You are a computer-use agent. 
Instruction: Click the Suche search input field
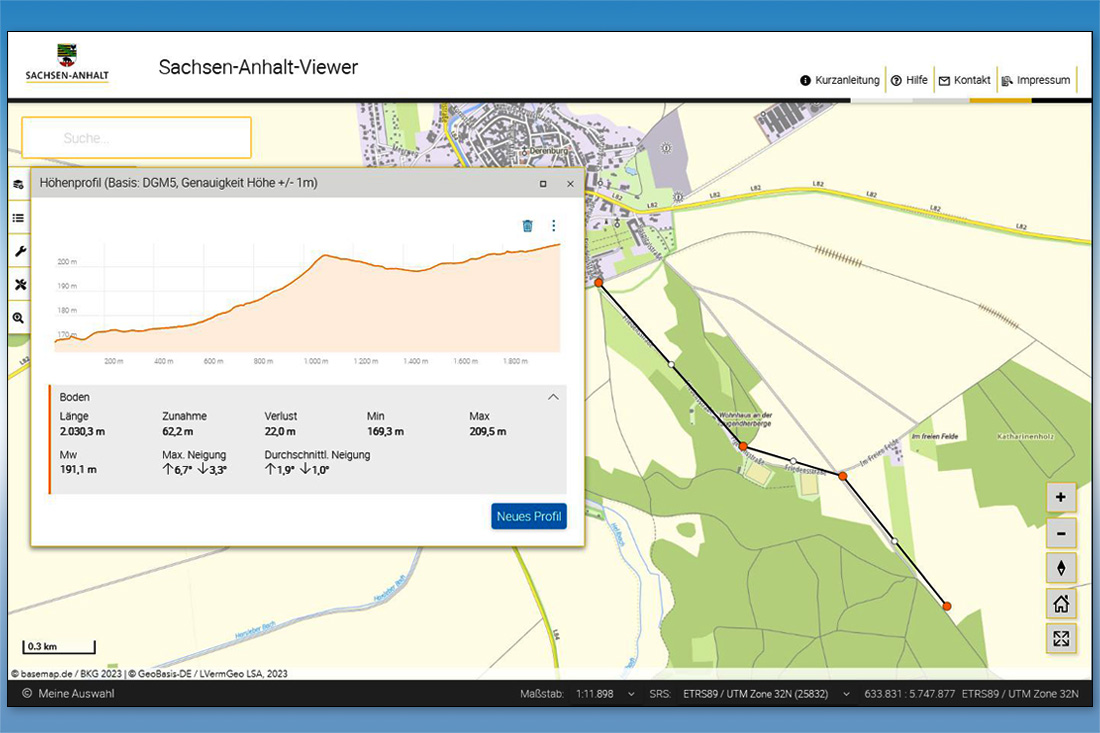(136, 138)
